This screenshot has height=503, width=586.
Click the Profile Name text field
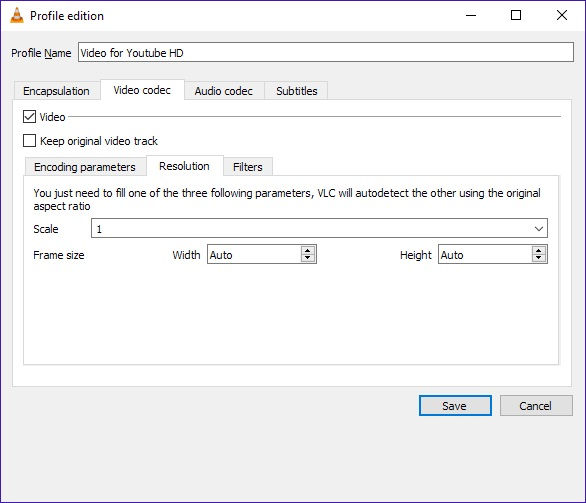coord(326,52)
